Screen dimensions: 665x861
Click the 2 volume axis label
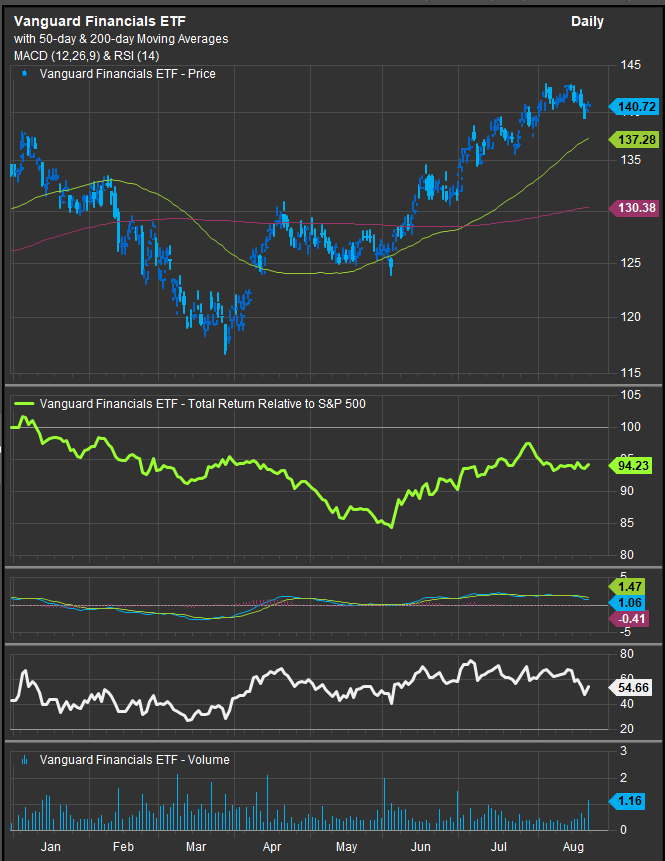click(623, 778)
